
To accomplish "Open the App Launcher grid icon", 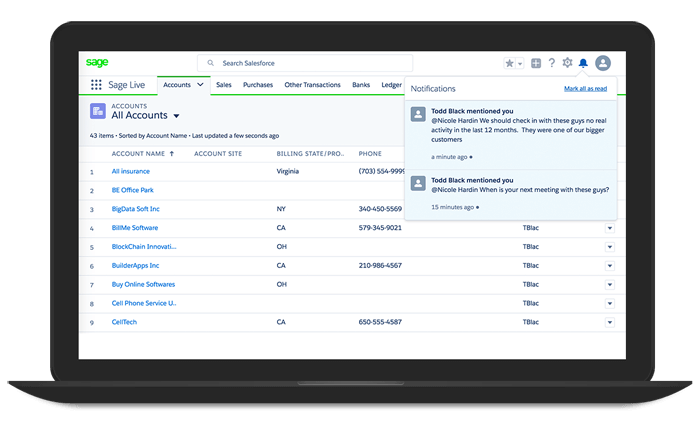I will pos(96,85).
